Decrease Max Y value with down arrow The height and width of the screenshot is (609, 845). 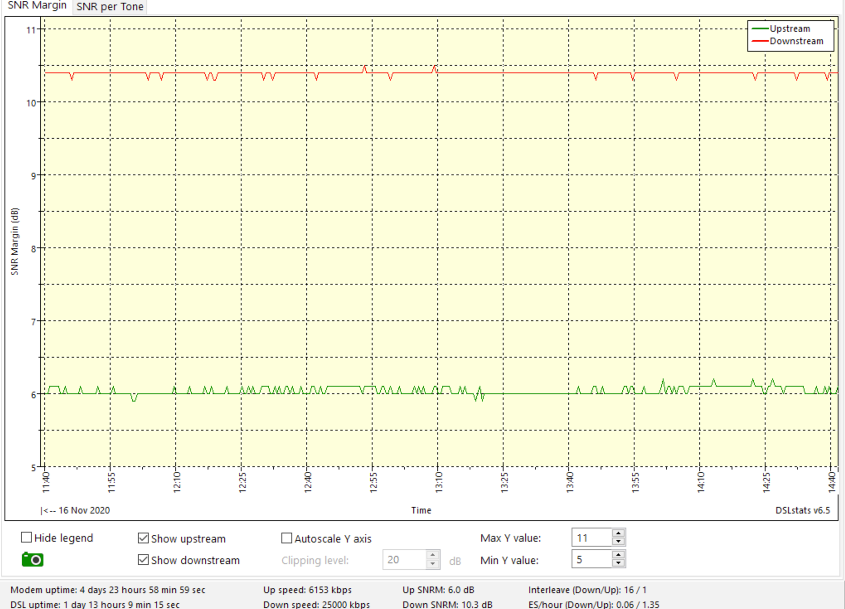click(x=619, y=543)
